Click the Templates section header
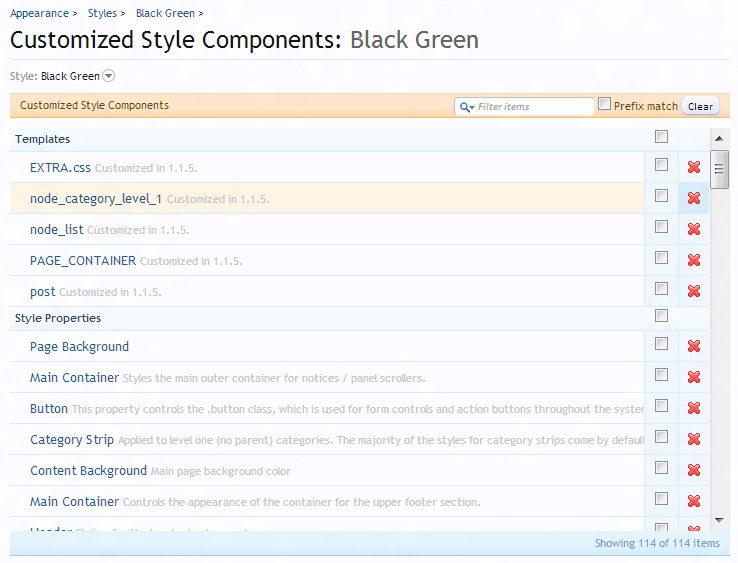This screenshot has width=738, height=563. [42, 139]
